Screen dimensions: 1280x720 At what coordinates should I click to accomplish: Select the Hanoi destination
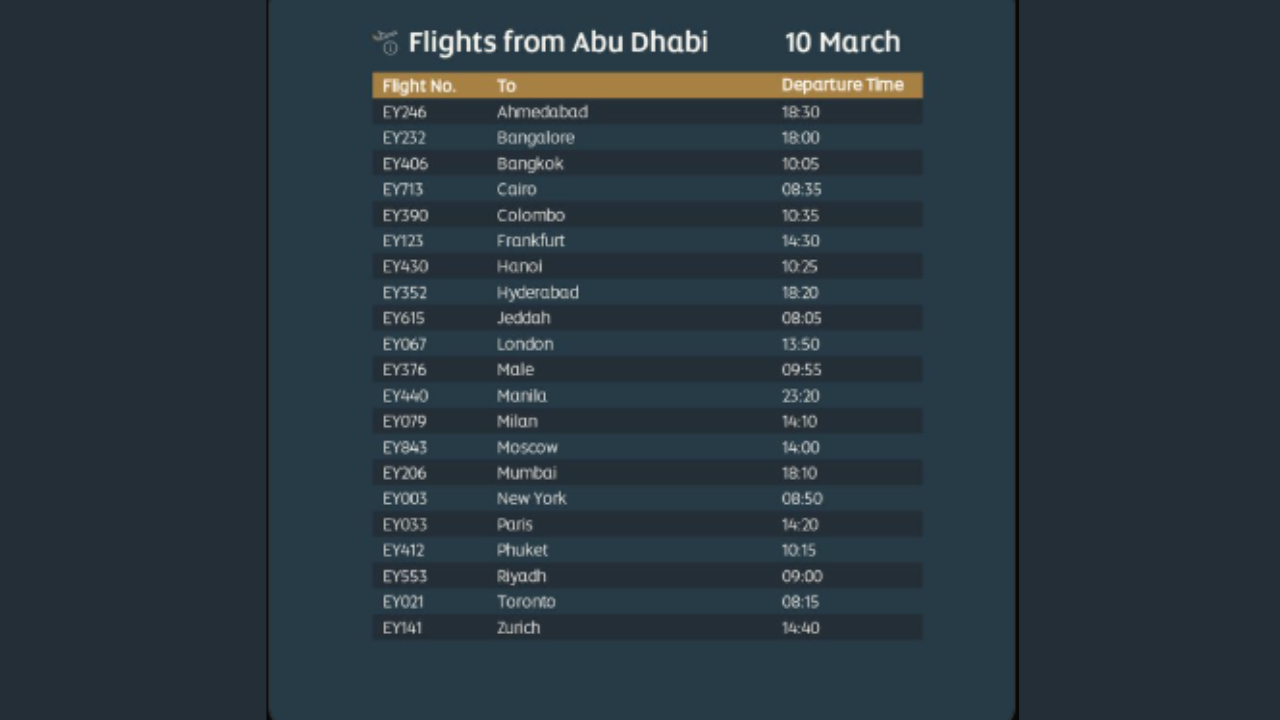click(519, 267)
